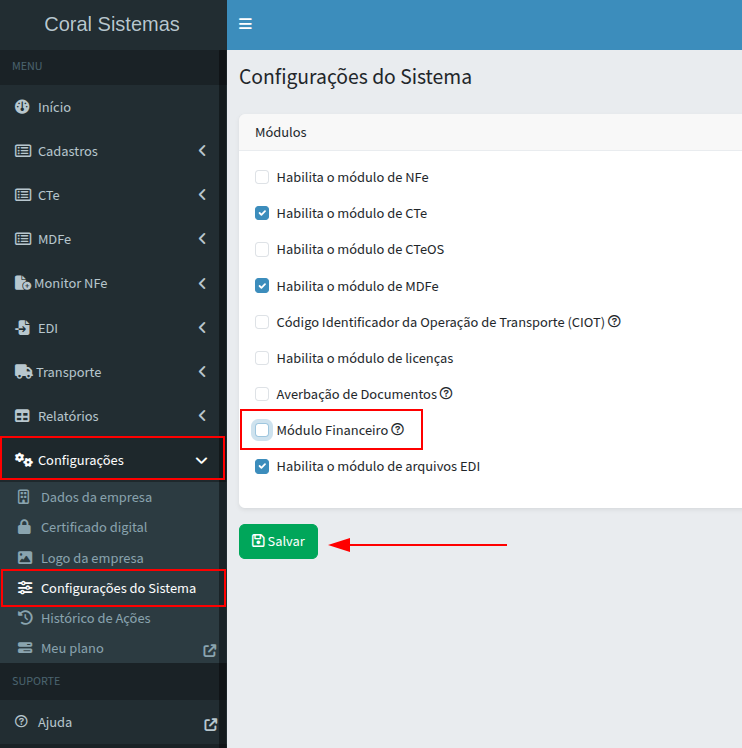
Task: Click the hamburger menu icon in header
Action: point(245,24)
